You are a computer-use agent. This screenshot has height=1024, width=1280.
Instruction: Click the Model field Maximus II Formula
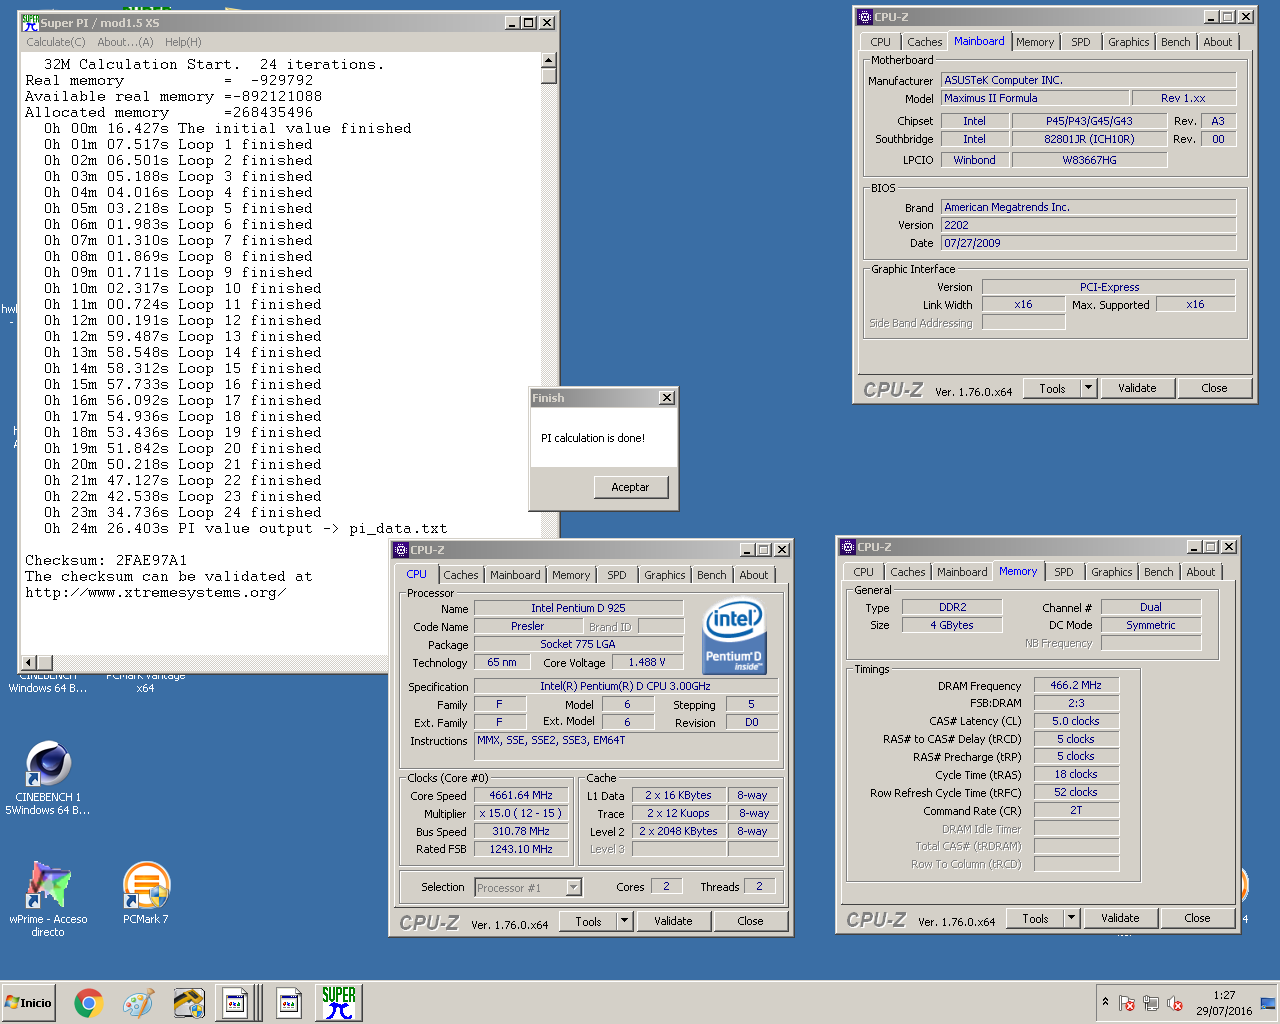[1035, 98]
